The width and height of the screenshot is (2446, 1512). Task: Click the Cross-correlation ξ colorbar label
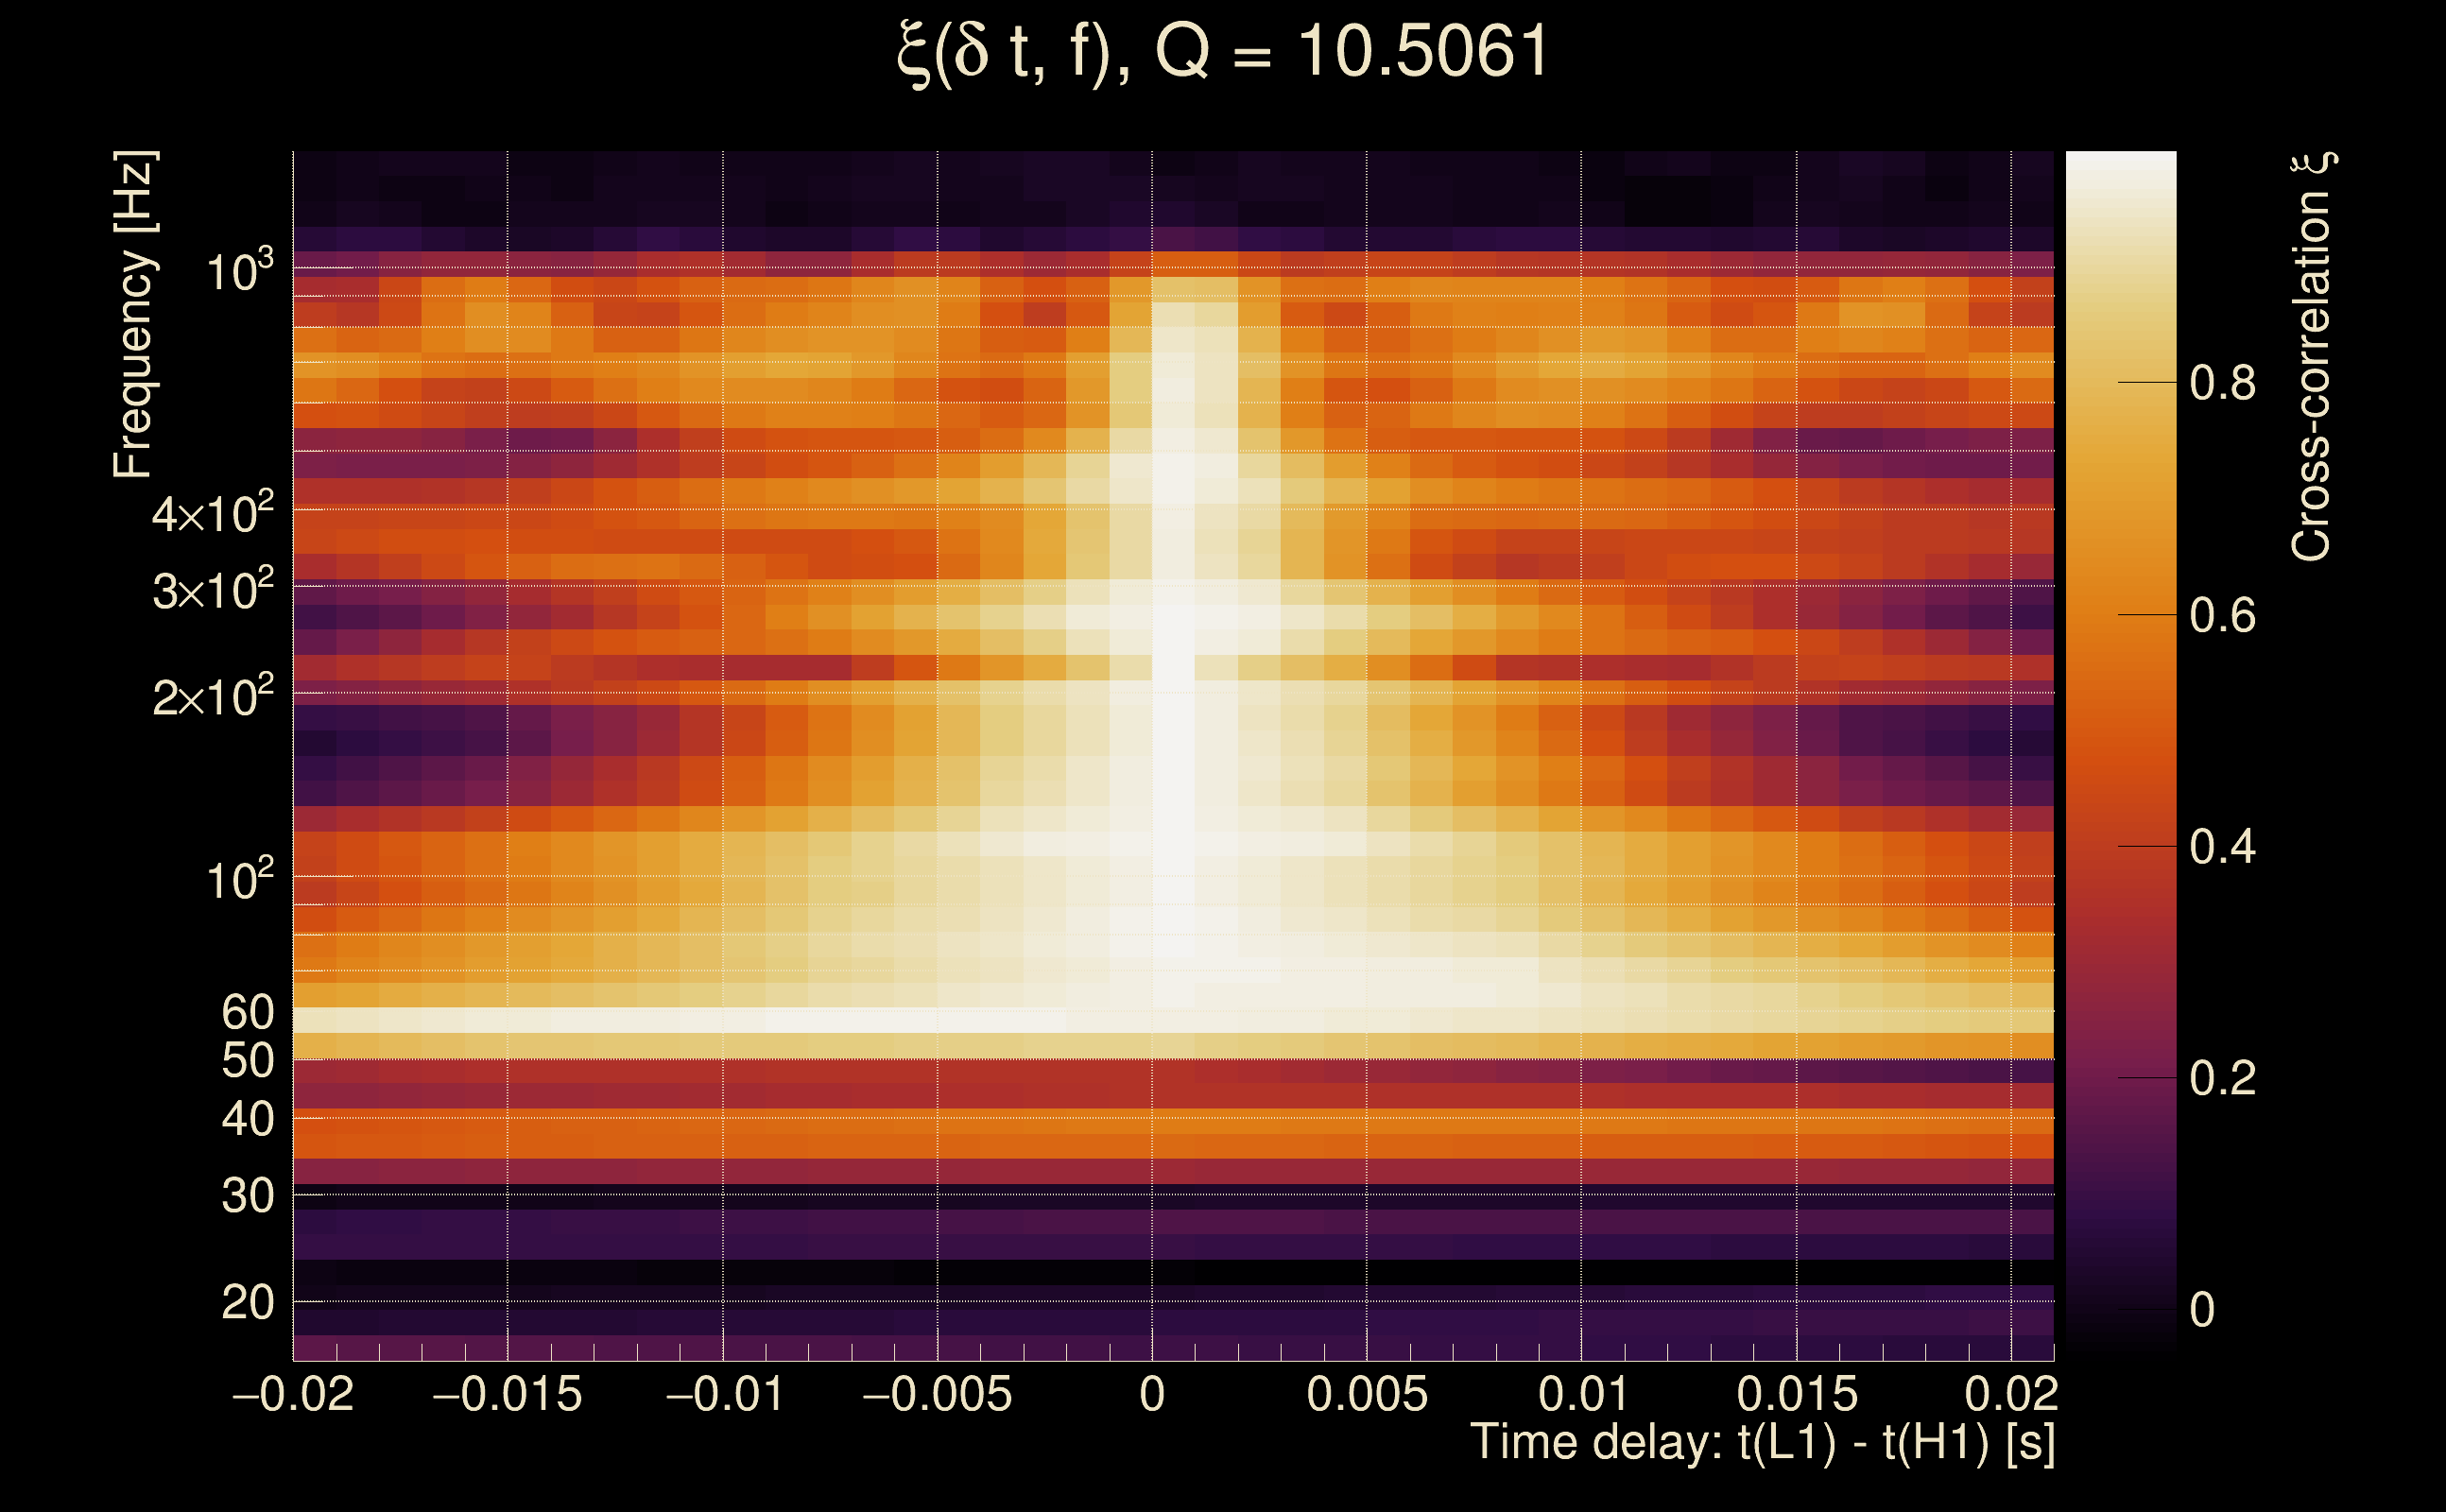click(2313, 356)
